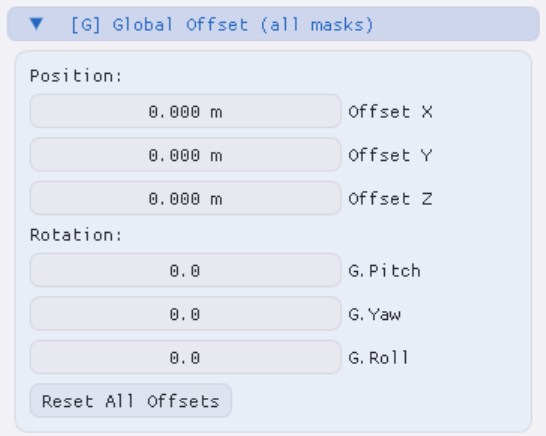Click the Rotation: label
The height and width of the screenshot is (436, 546).
click(x=76, y=235)
